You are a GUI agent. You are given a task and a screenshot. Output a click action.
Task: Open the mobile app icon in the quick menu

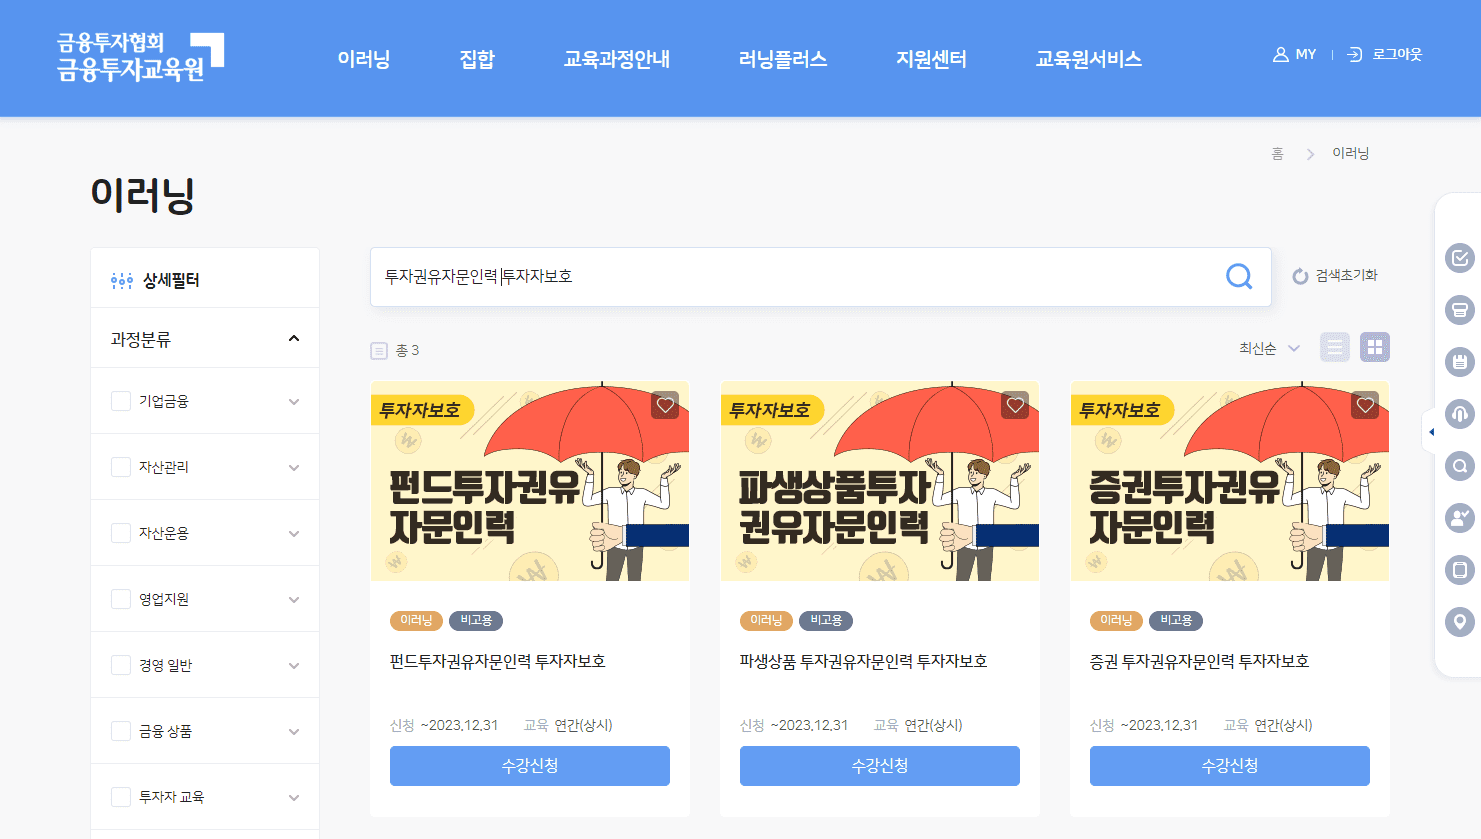point(1458,570)
